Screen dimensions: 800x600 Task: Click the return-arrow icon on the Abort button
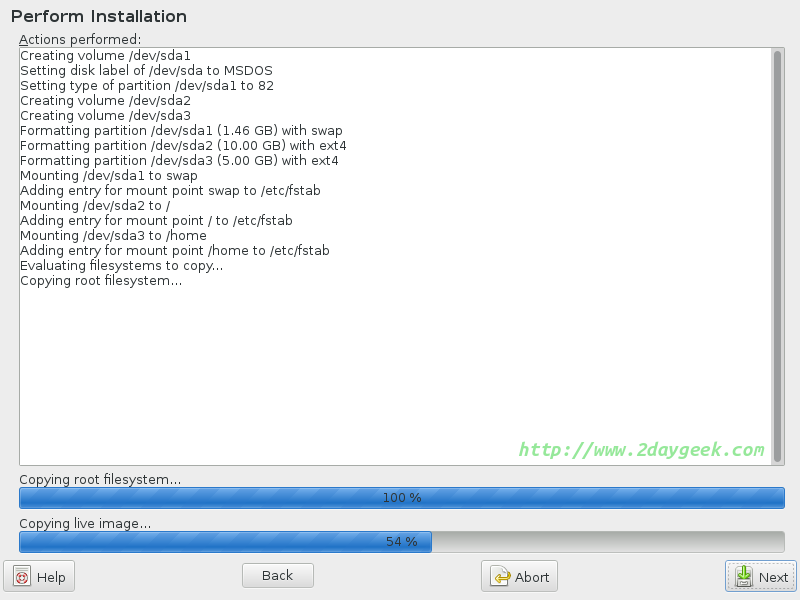[500, 577]
